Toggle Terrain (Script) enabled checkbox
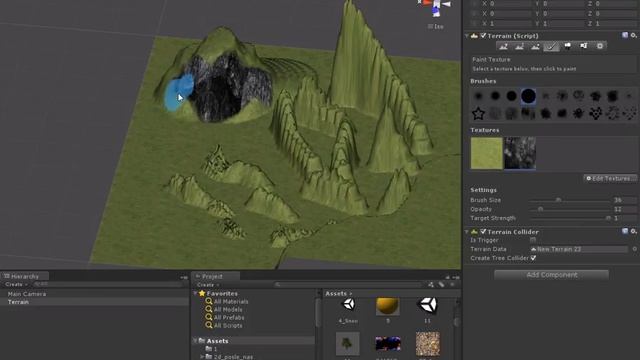 tap(483, 36)
